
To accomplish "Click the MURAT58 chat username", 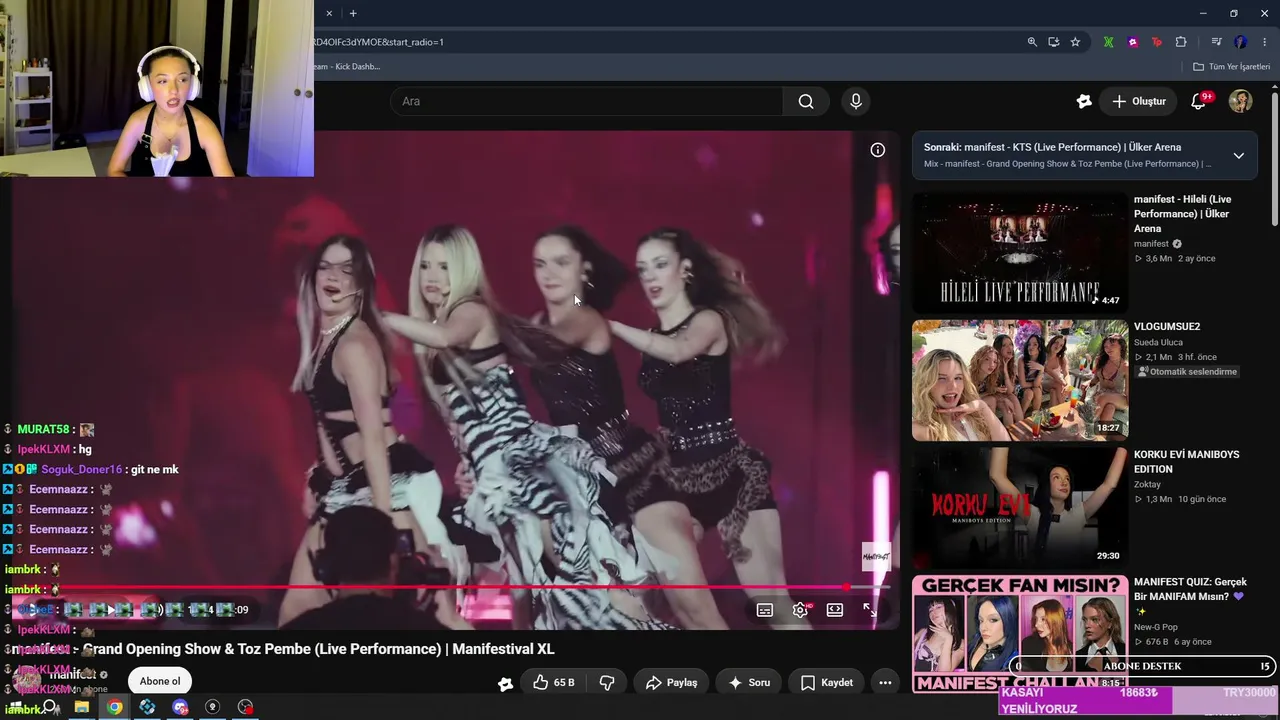I will (x=43, y=430).
